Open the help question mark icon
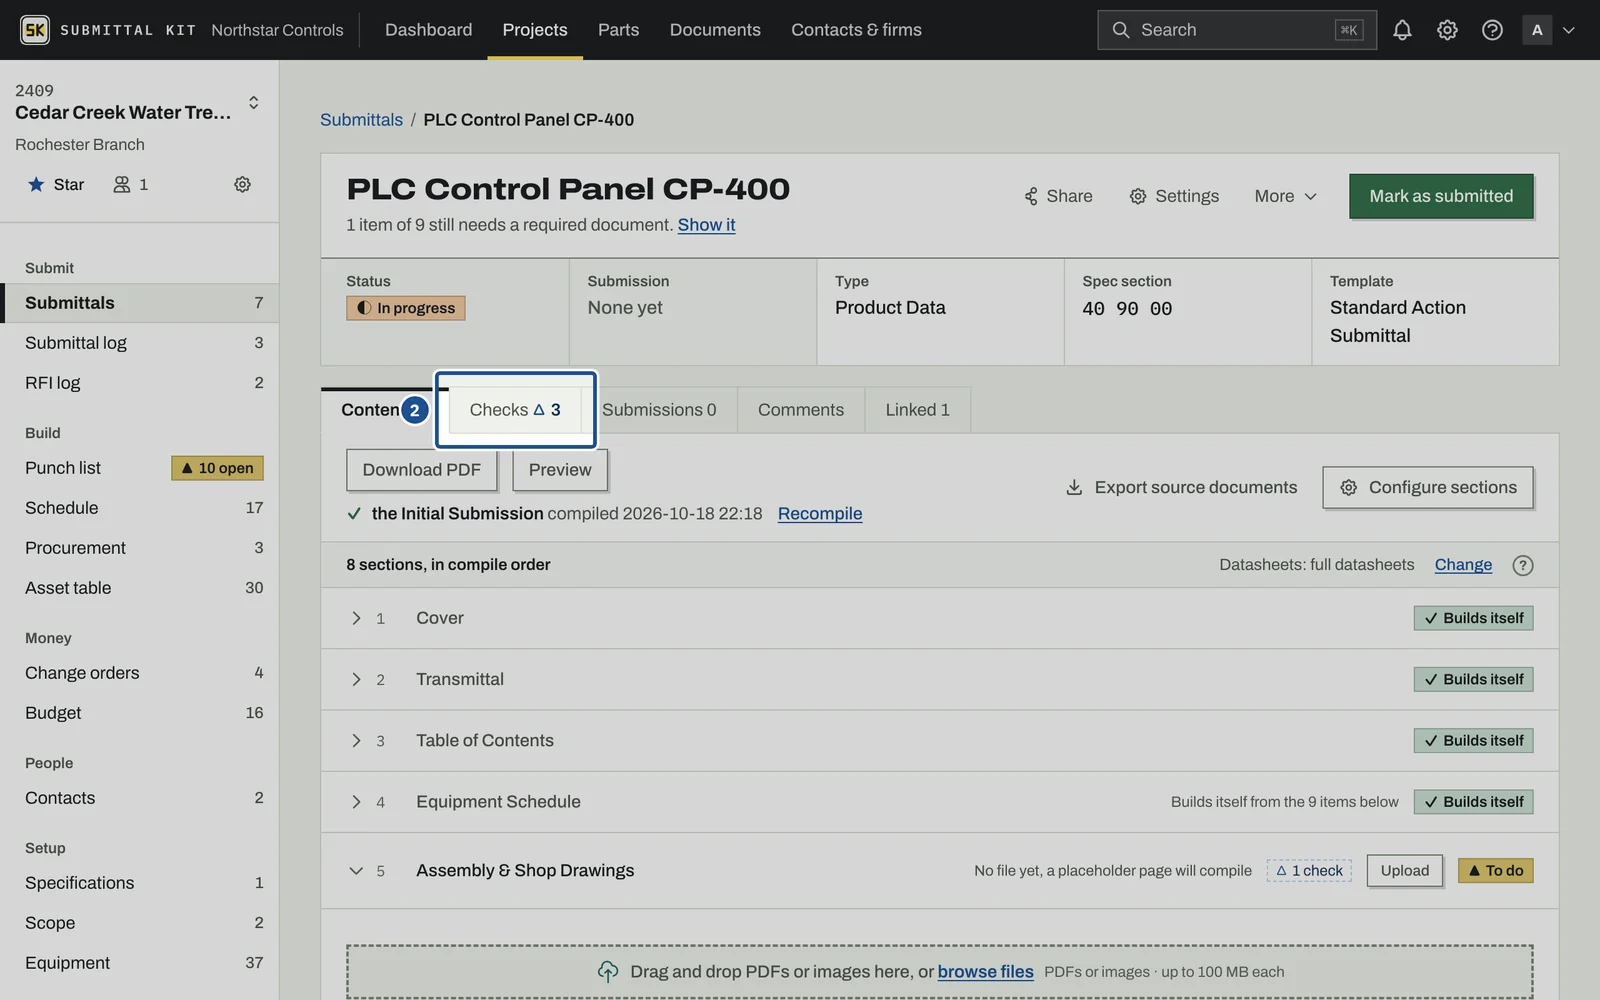1600x1000 pixels. coord(1492,30)
